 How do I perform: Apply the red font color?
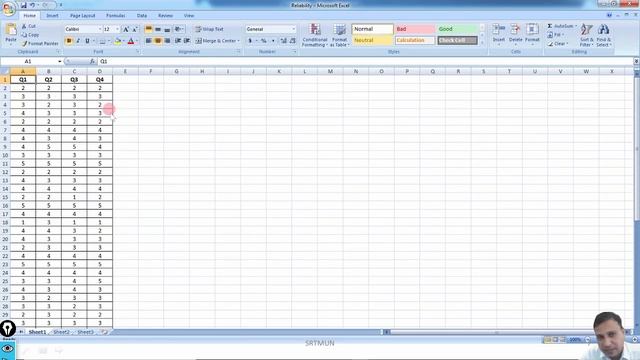[x=131, y=41]
